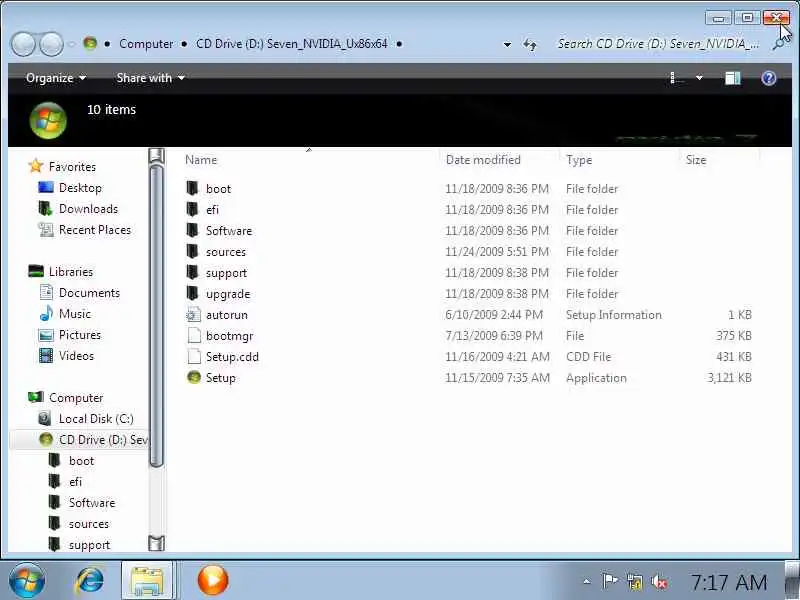The image size is (800, 600).
Task: Select the sources folder icon in file list
Action: click(x=192, y=252)
